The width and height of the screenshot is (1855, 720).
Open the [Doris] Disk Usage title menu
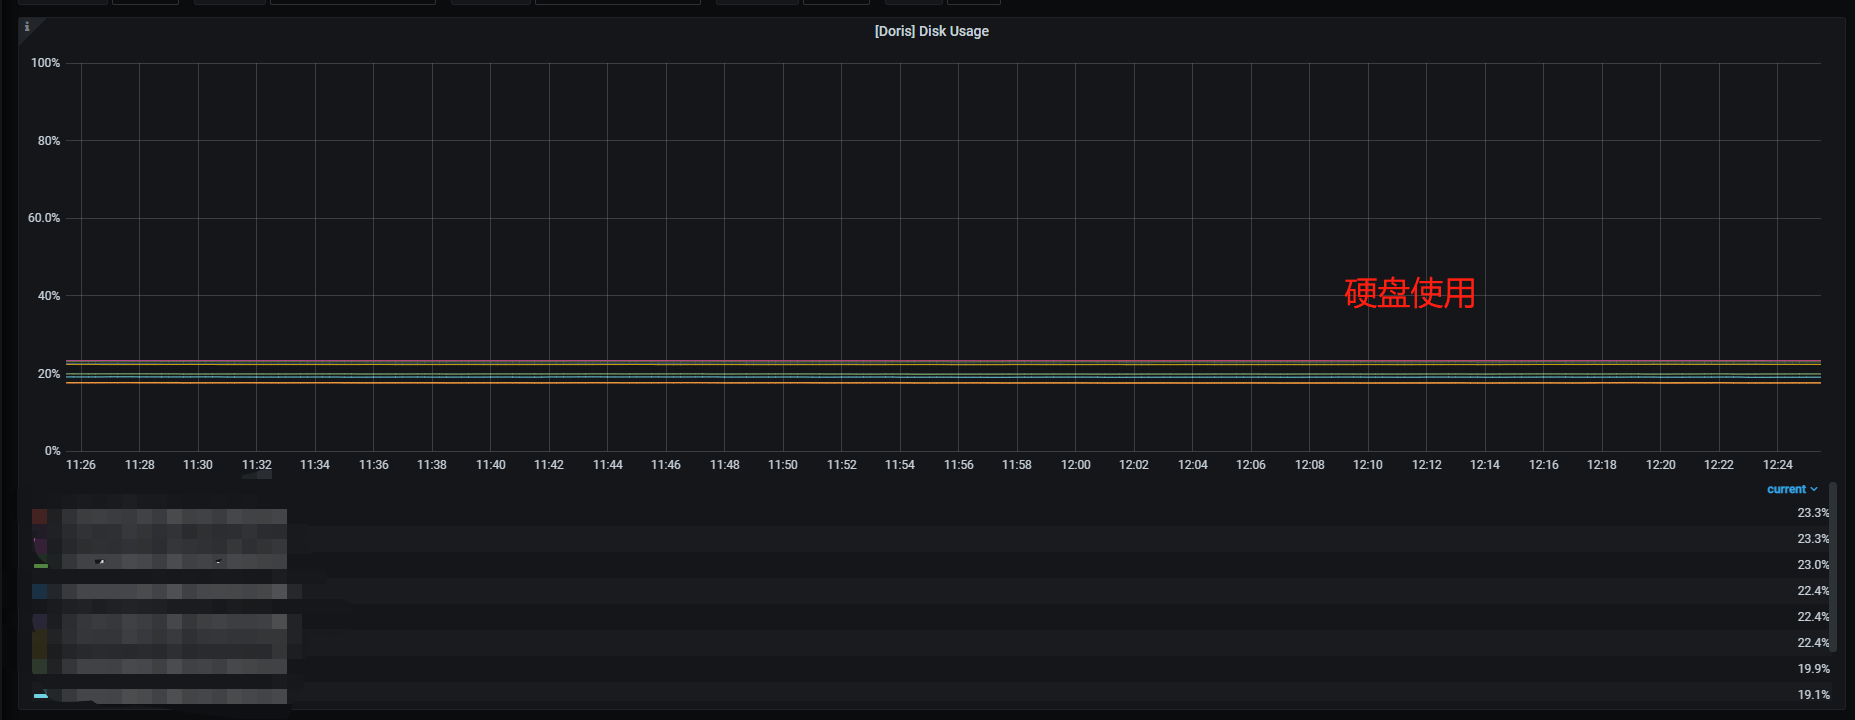coord(931,31)
